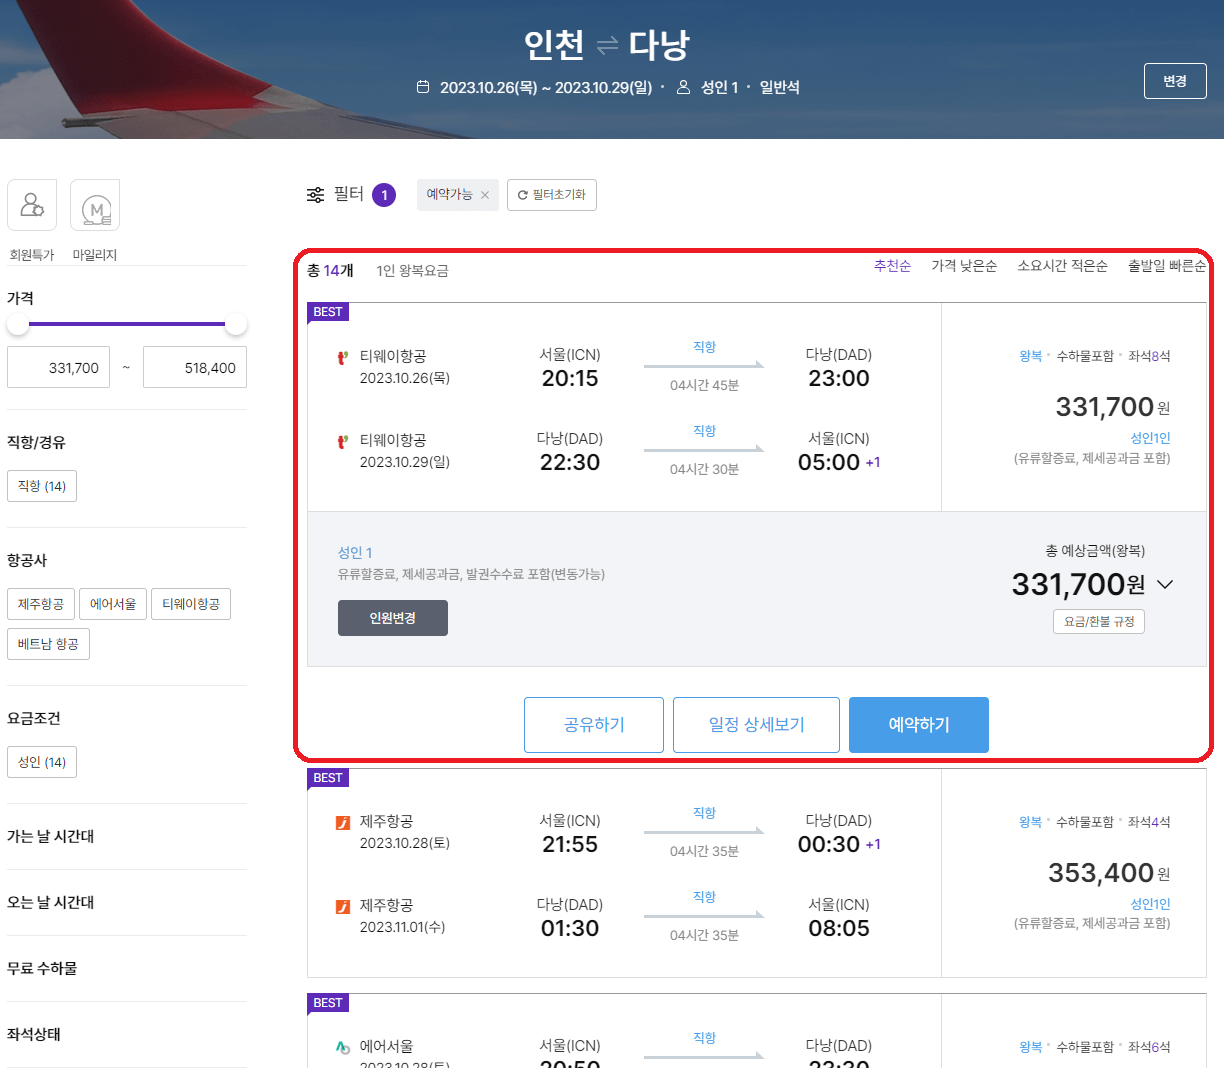This screenshot has width=1224, height=1068.
Task: Click the 예약하기 booking button
Action: [x=918, y=724]
